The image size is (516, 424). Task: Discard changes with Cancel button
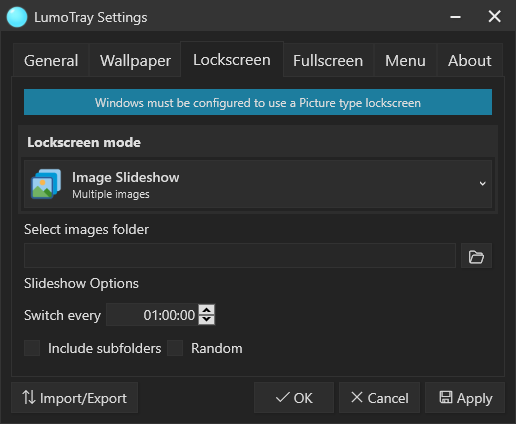[379, 398]
